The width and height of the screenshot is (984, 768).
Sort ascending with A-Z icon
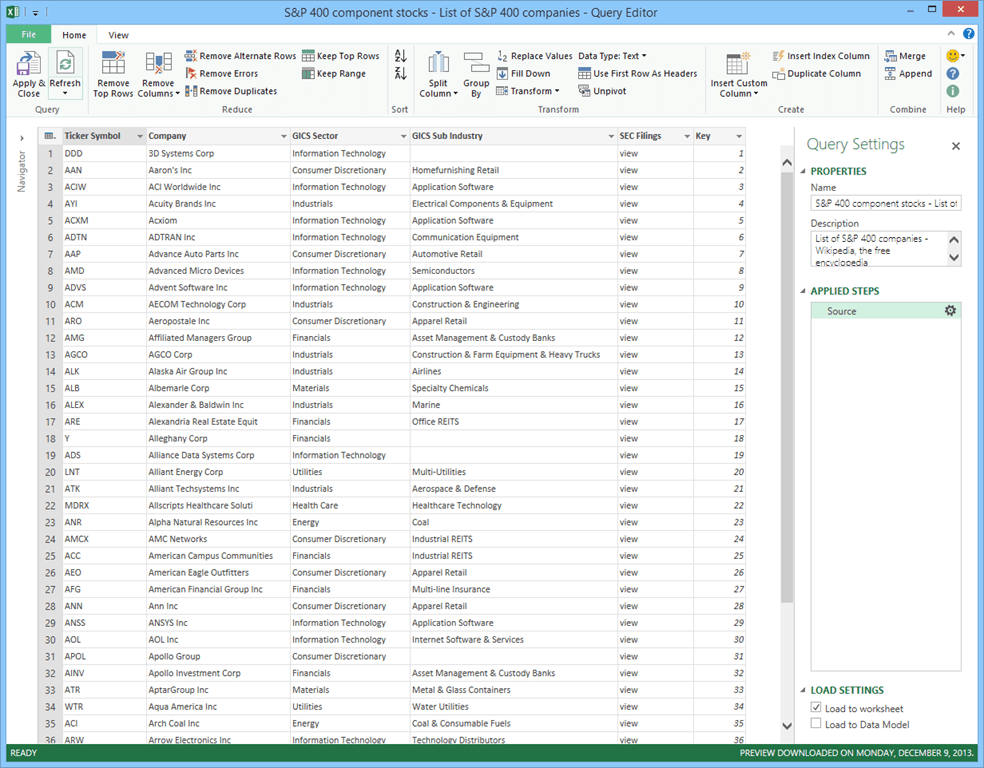[x=400, y=56]
